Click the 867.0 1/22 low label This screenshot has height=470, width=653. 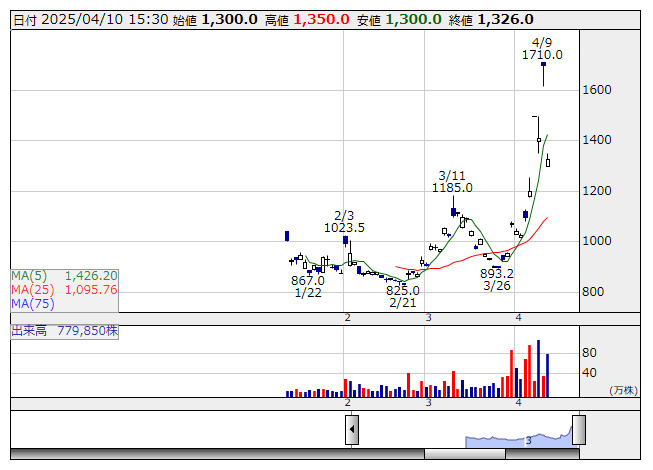308,287
